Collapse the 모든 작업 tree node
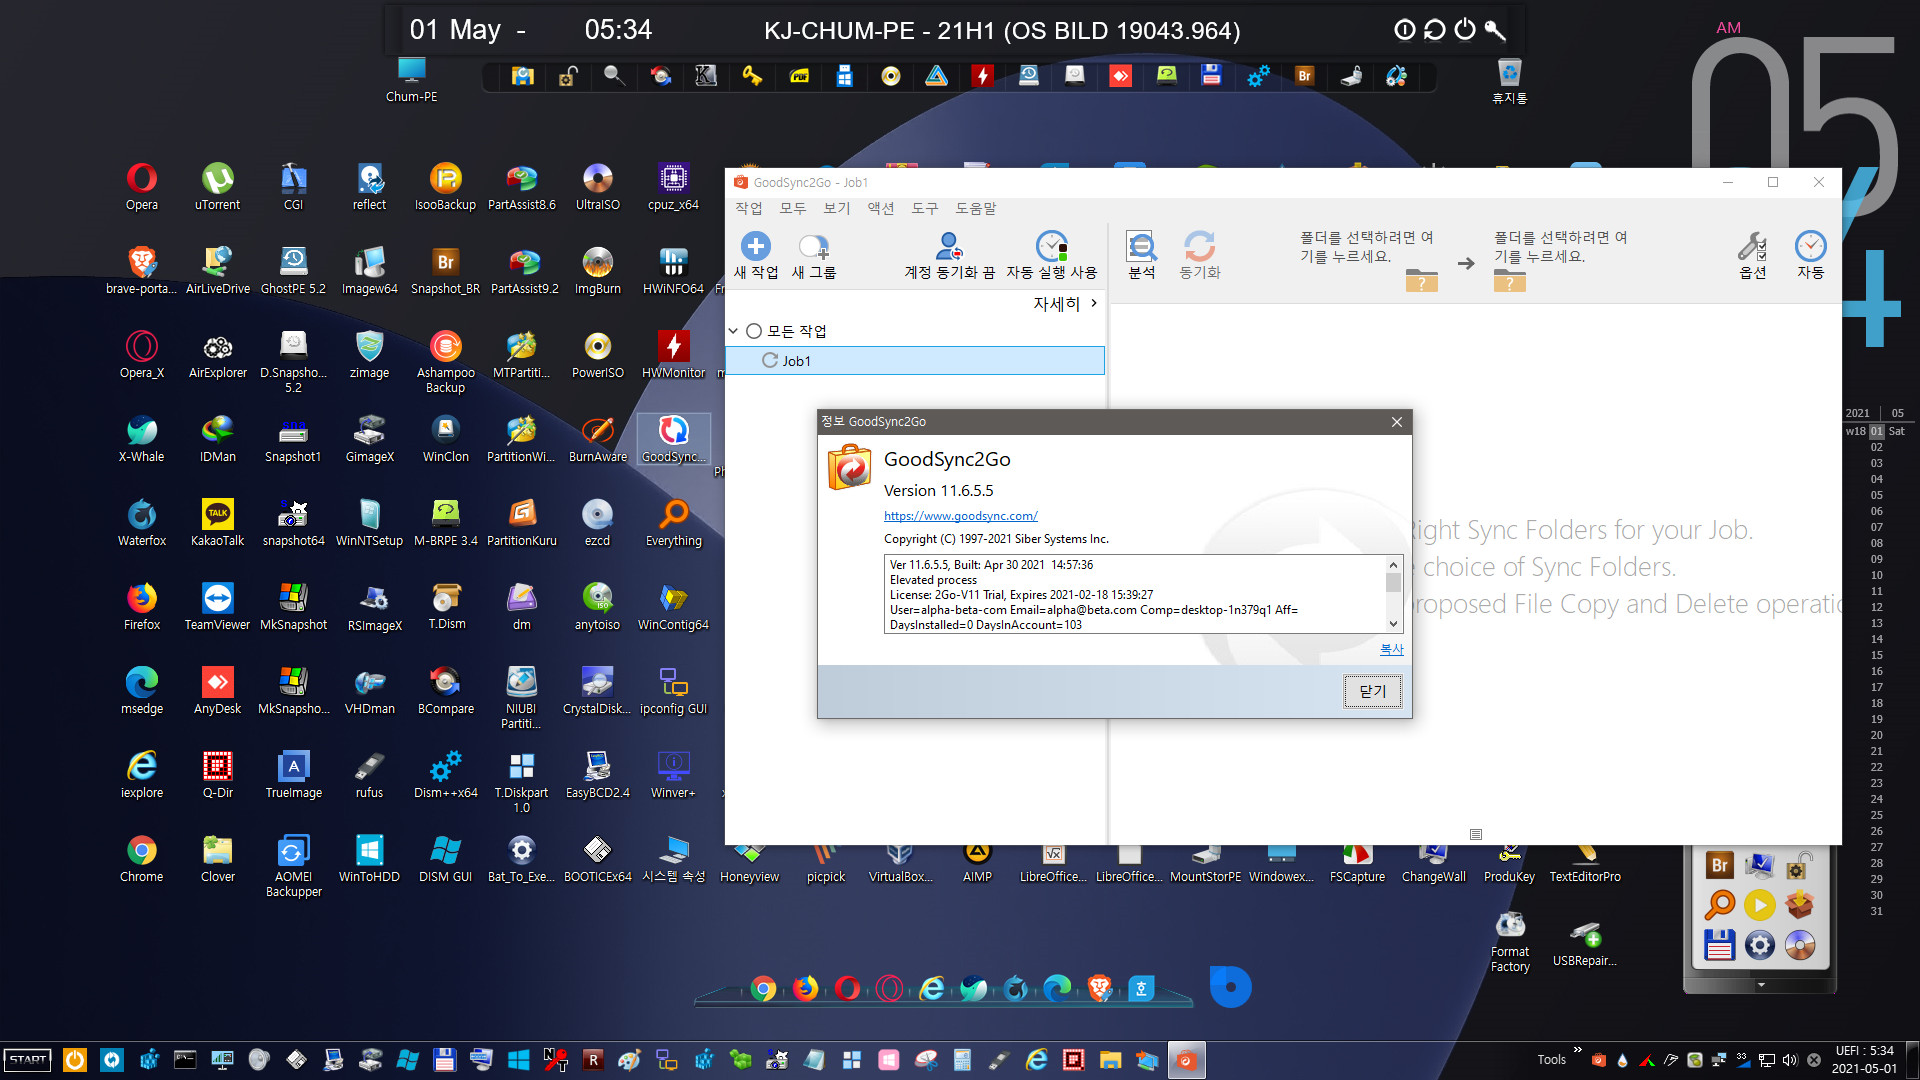Image resolution: width=1920 pixels, height=1080 pixels. [x=733, y=331]
